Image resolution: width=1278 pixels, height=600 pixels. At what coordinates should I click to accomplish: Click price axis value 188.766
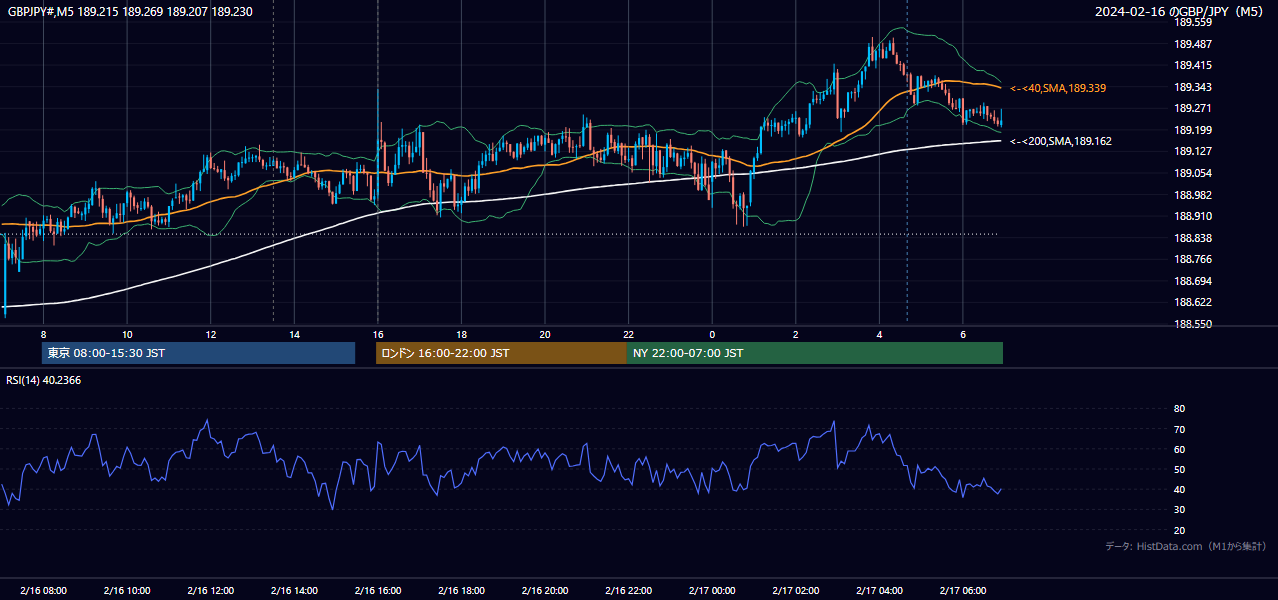tap(1193, 259)
